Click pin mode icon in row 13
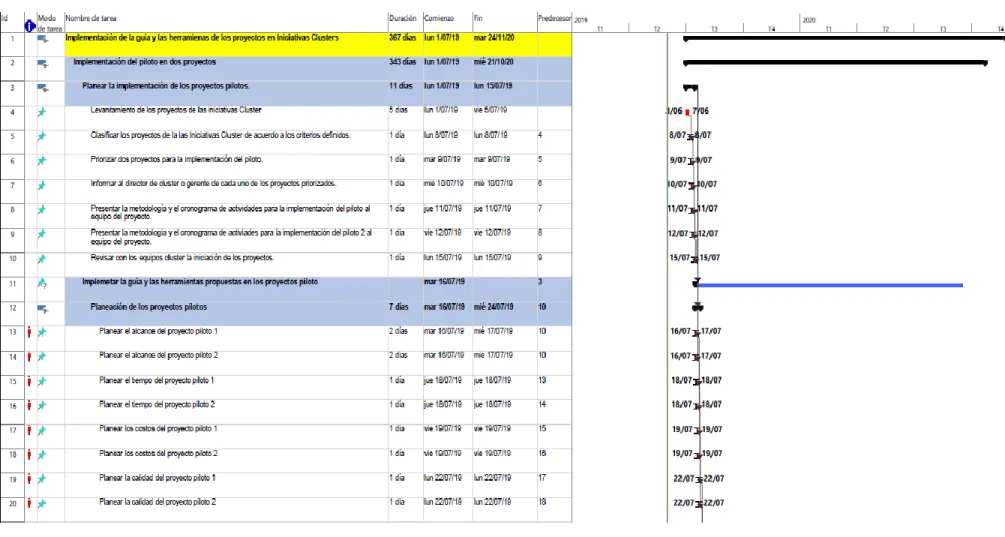This screenshot has height=537, width=1005. pos(42,332)
